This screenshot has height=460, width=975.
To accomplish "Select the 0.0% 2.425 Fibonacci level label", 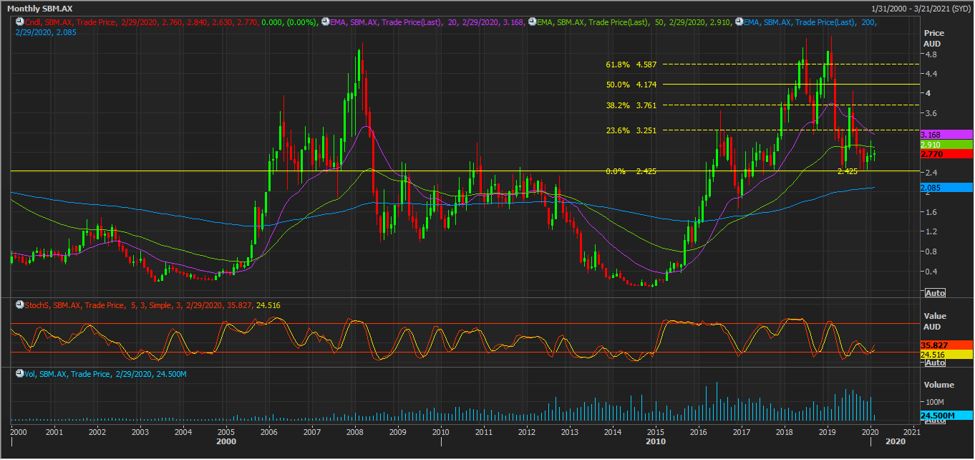I will tap(632, 171).
